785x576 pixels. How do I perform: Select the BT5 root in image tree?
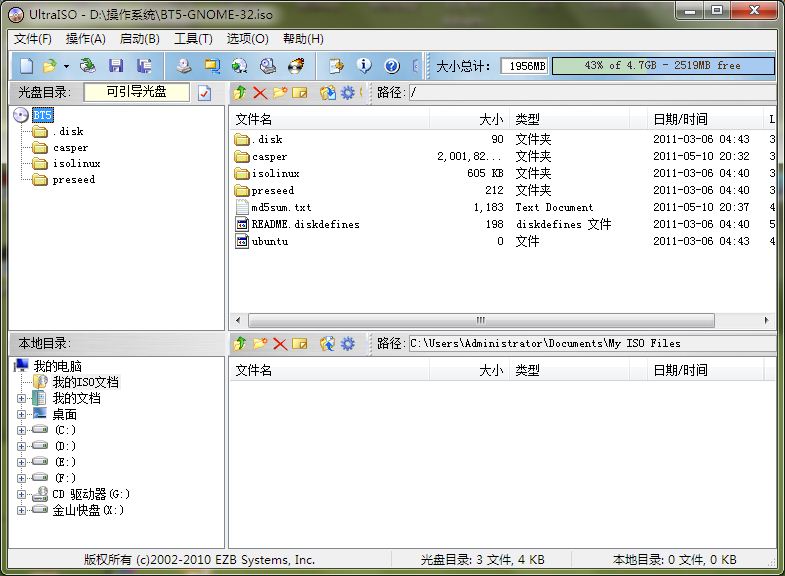(43, 116)
